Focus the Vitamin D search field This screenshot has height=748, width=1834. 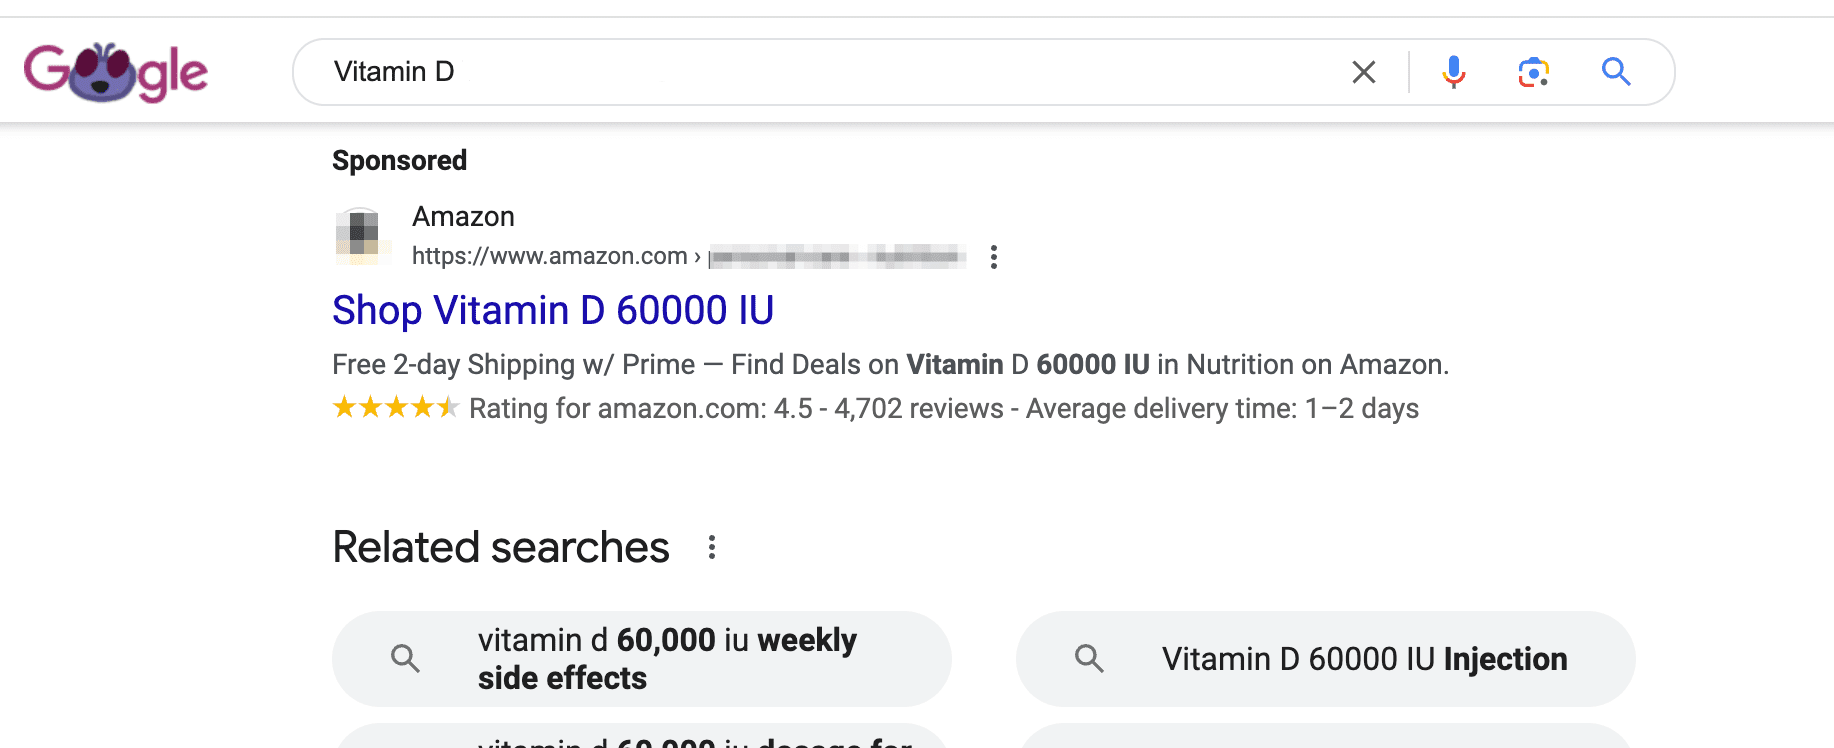(830, 72)
